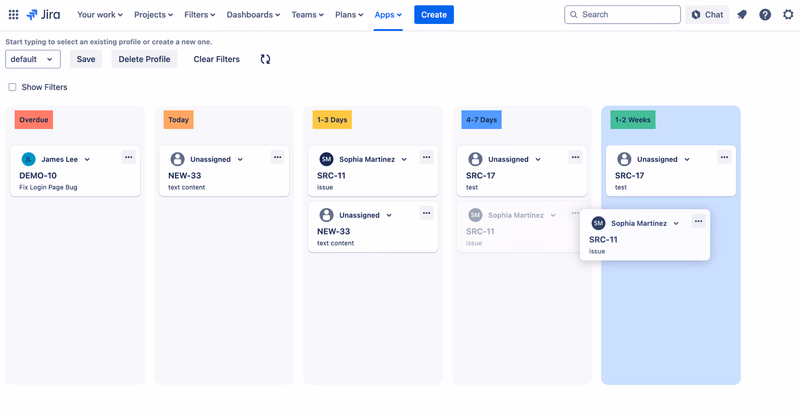Click the Save button

click(86, 59)
